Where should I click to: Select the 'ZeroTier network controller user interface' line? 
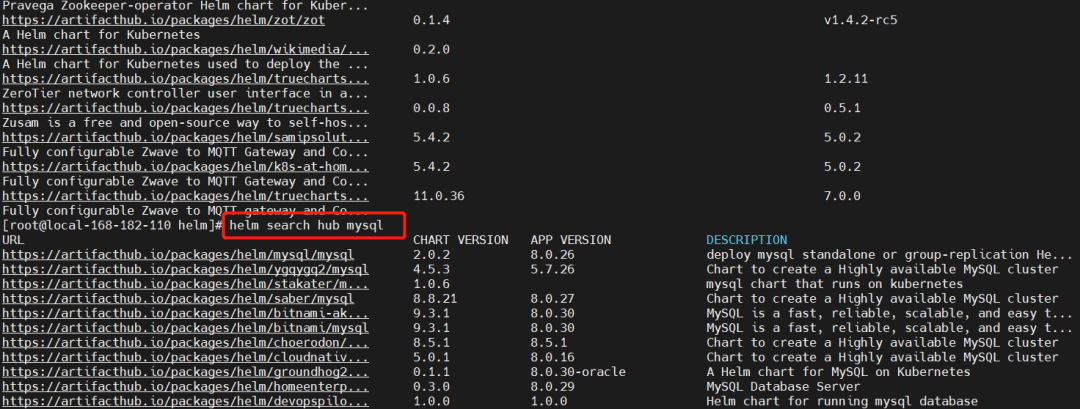185,94
